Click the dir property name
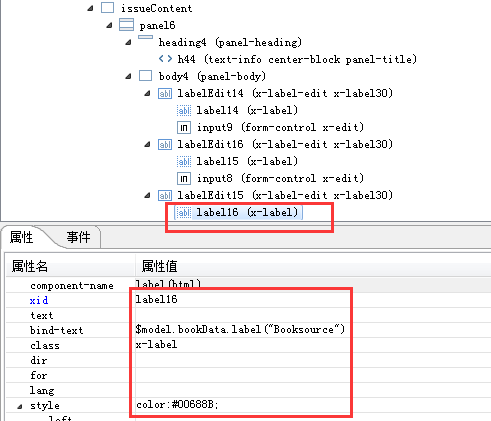Screen dimensions: 491x421 (39, 360)
